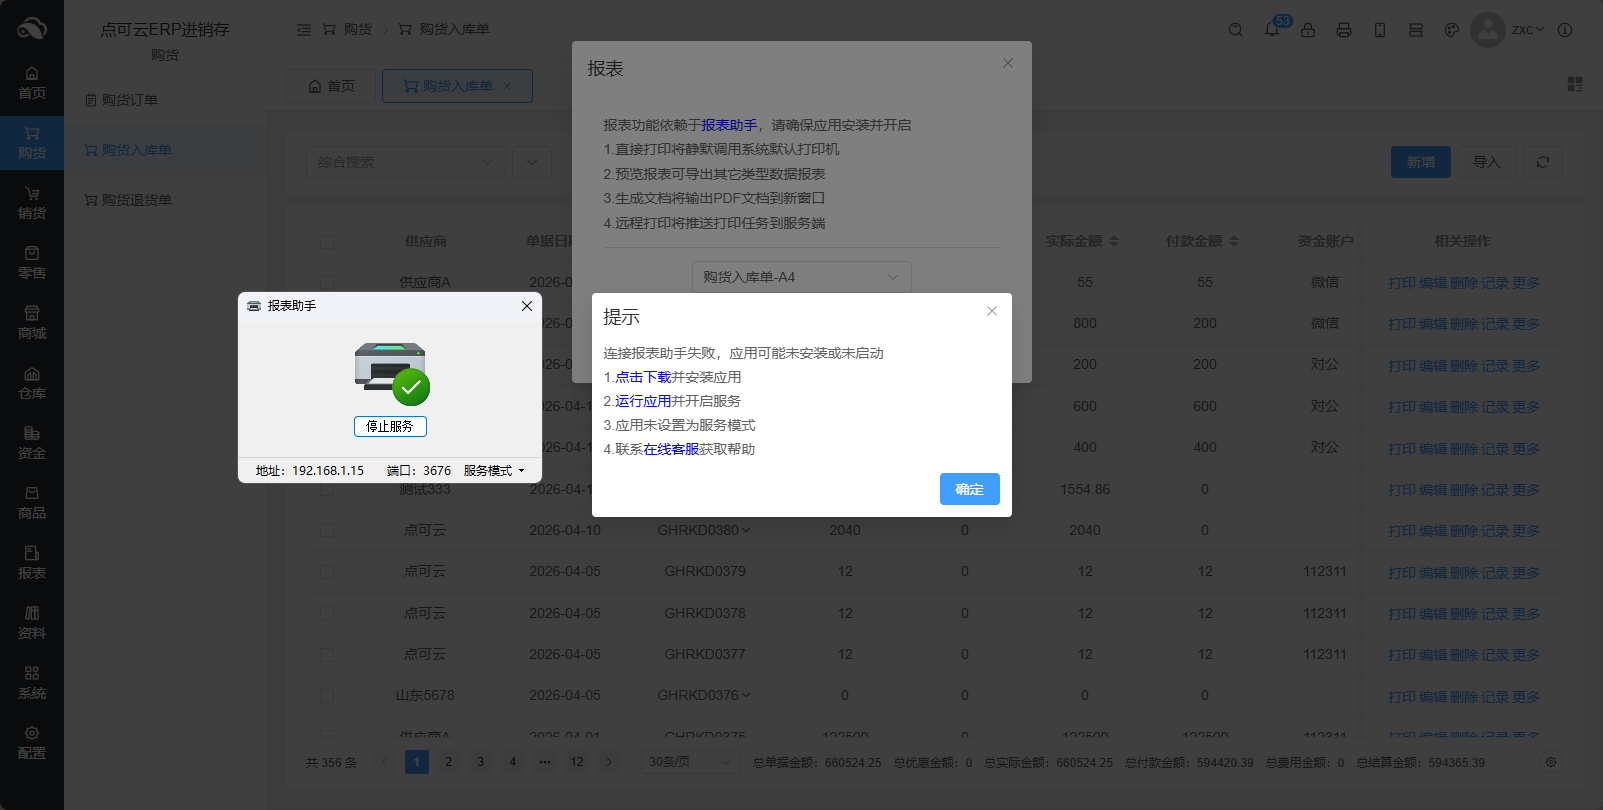Open the theme palette icon
1603x810 pixels.
(1451, 30)
